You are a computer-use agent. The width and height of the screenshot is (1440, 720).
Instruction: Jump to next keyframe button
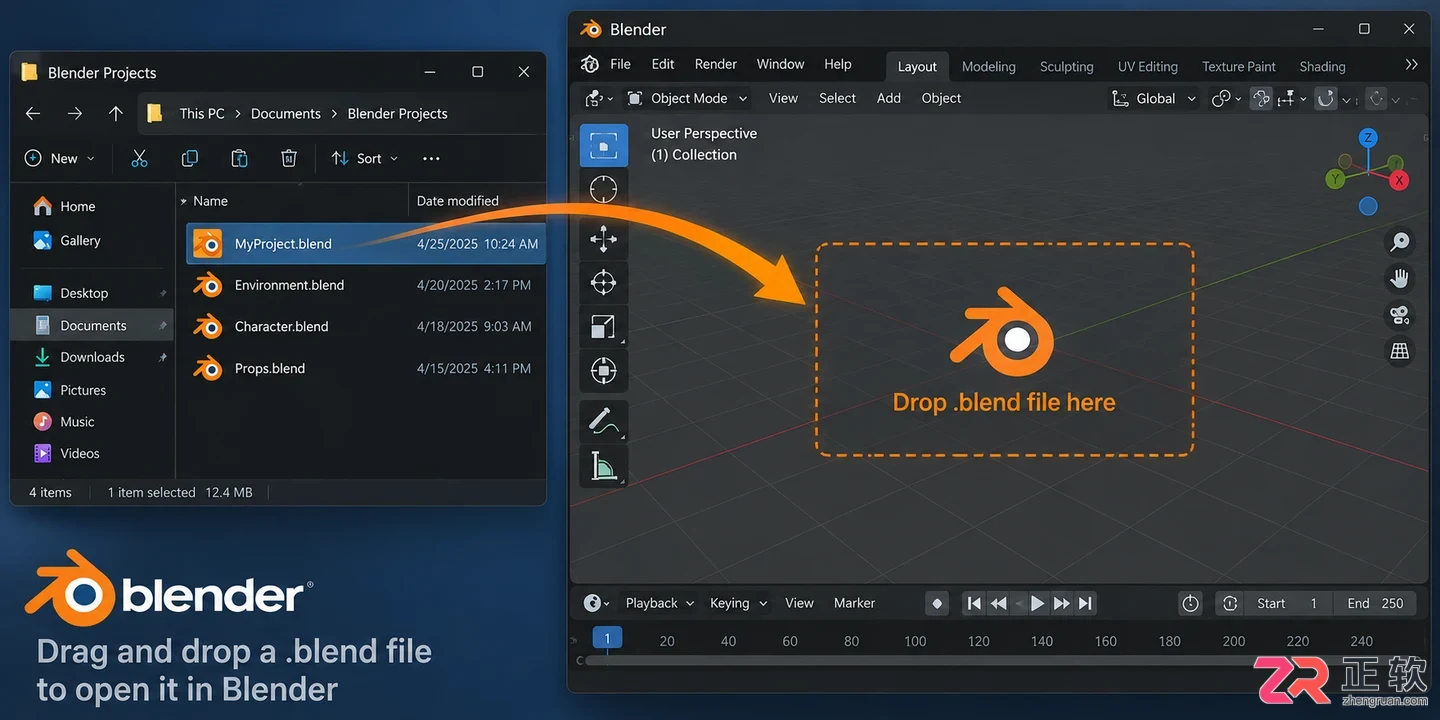pos(1062,603)
